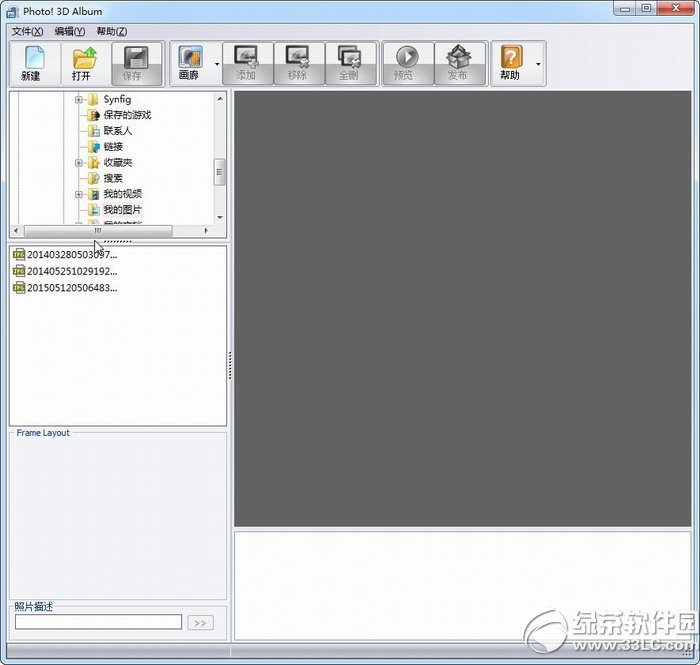Click the 搜索 folder icon
The height and width of the screenshot is (665, 700).
click(93, 179)
